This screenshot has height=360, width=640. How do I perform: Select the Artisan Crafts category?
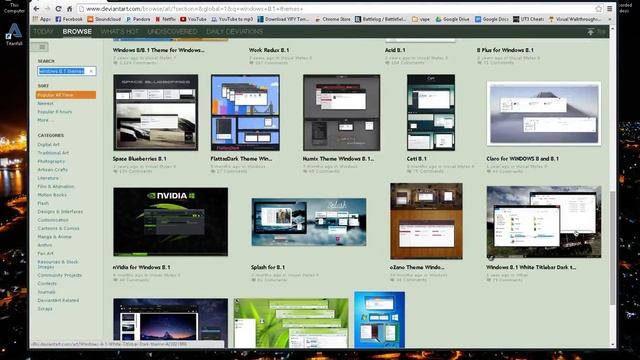click(x=53, y=169)
